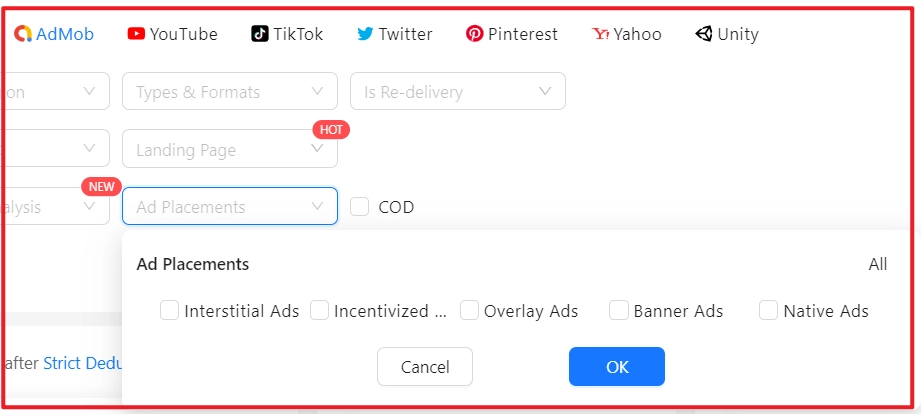This screenshot has height=414, width=921.
Task: Follow the Strict Dedu link
Action: 83,363
